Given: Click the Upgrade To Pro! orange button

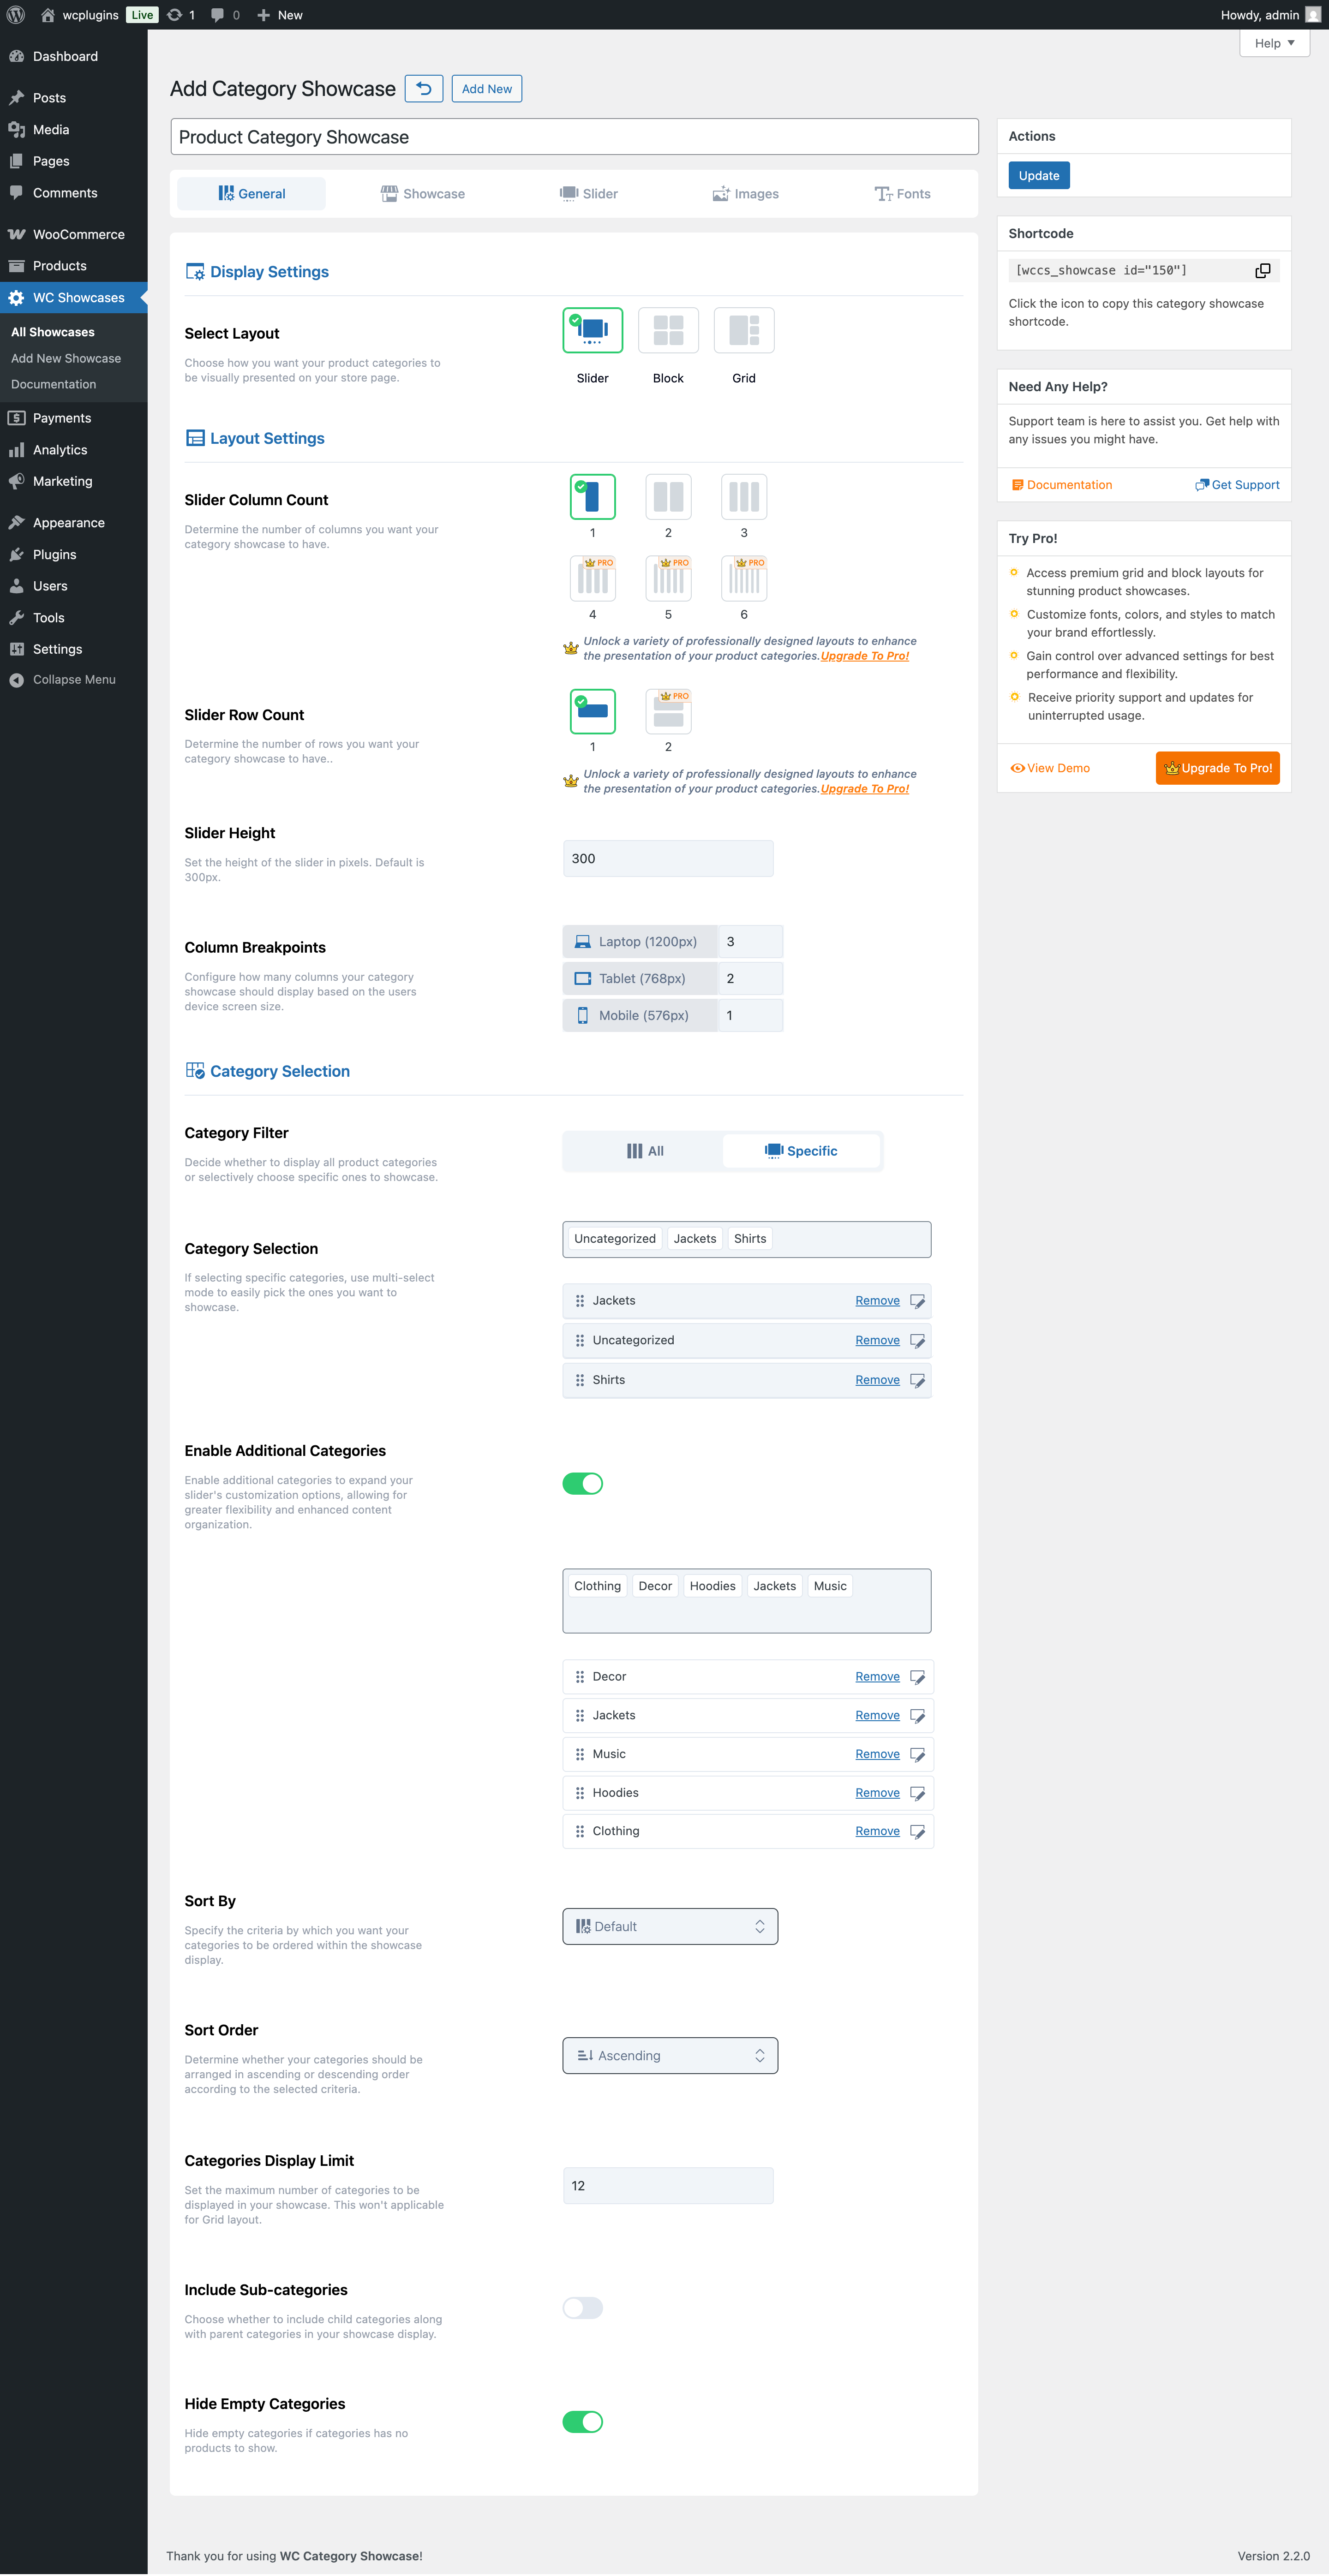Looking at the screenshot, I should [1218, 768].
